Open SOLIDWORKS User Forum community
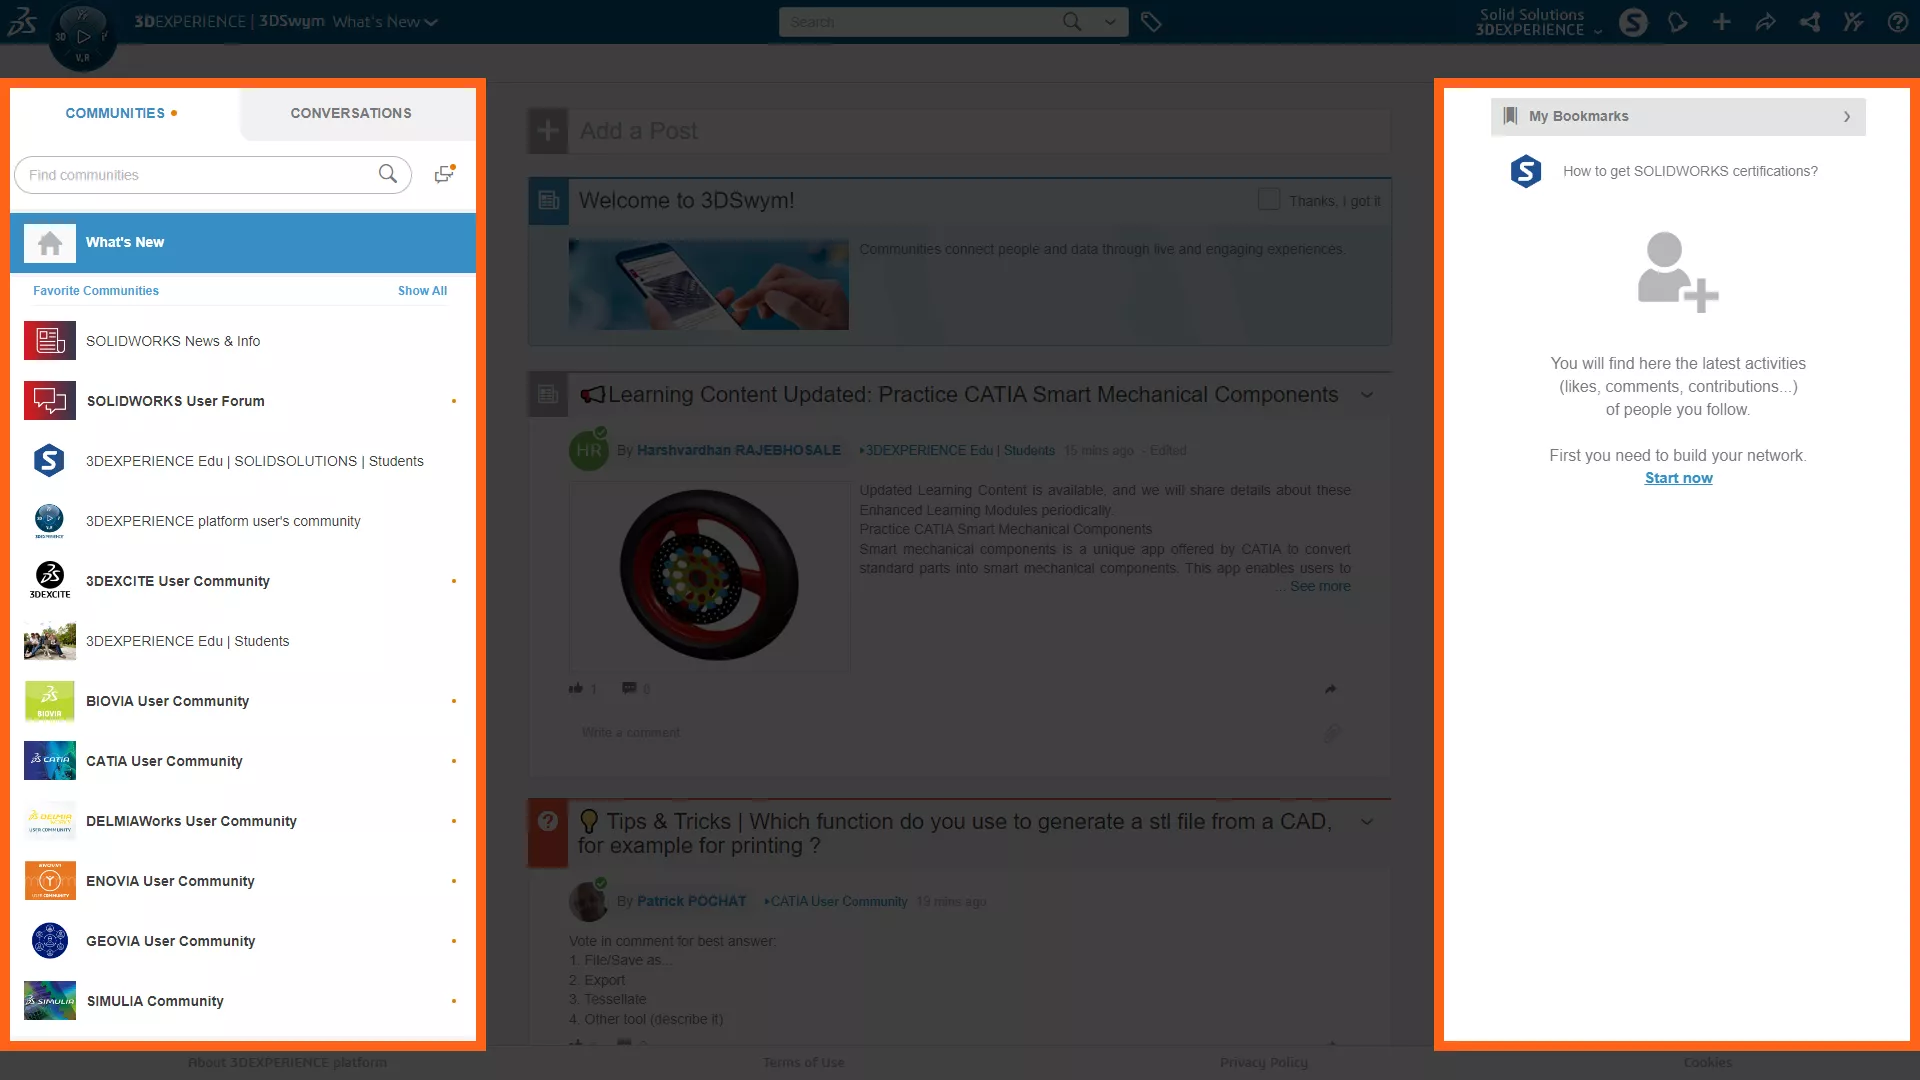The image size is (1920, 1080). 175,401
